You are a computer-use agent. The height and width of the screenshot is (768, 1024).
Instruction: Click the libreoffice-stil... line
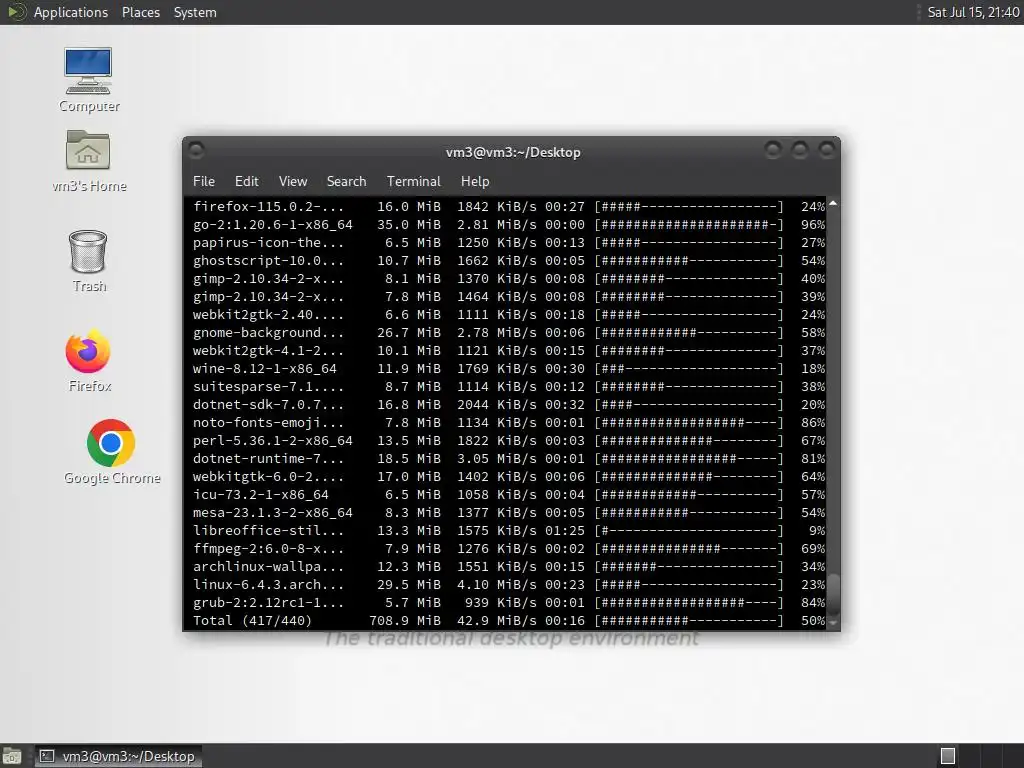509,530
